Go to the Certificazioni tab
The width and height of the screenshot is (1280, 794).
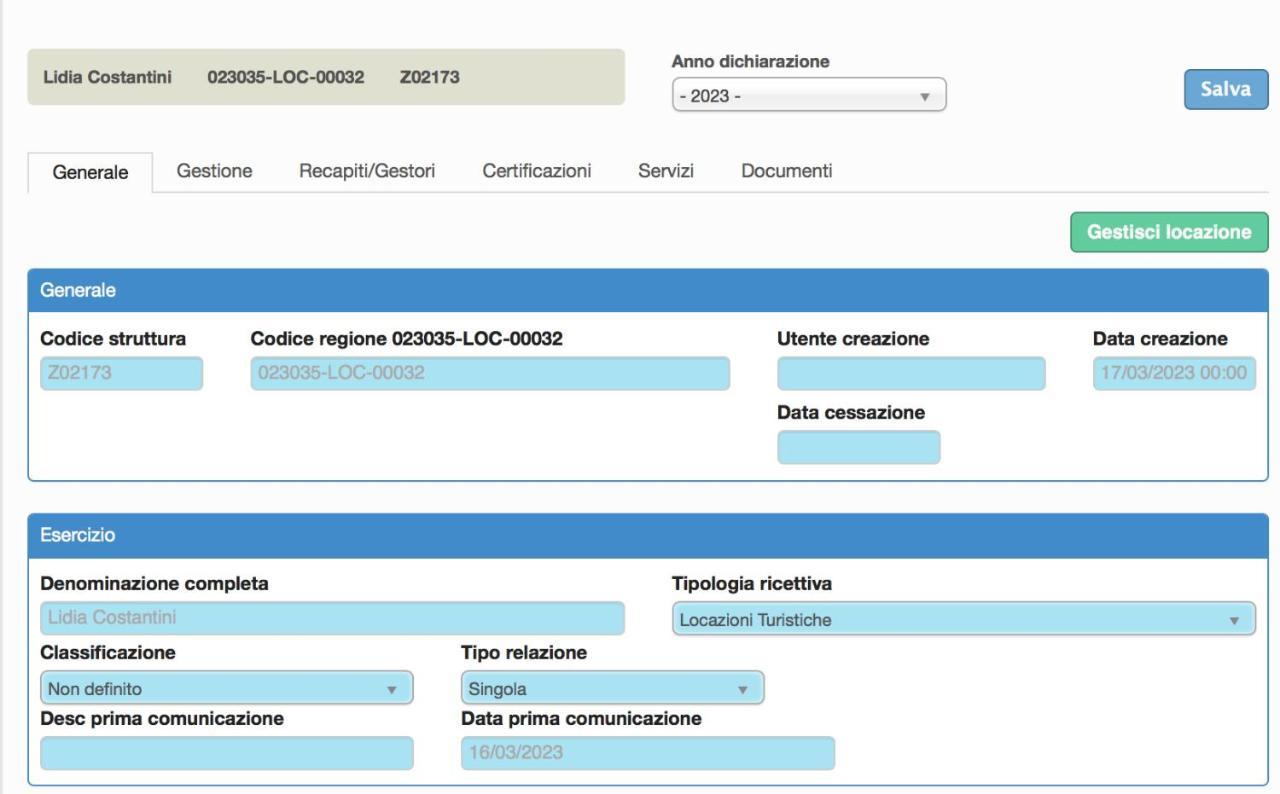pos(537,171)
